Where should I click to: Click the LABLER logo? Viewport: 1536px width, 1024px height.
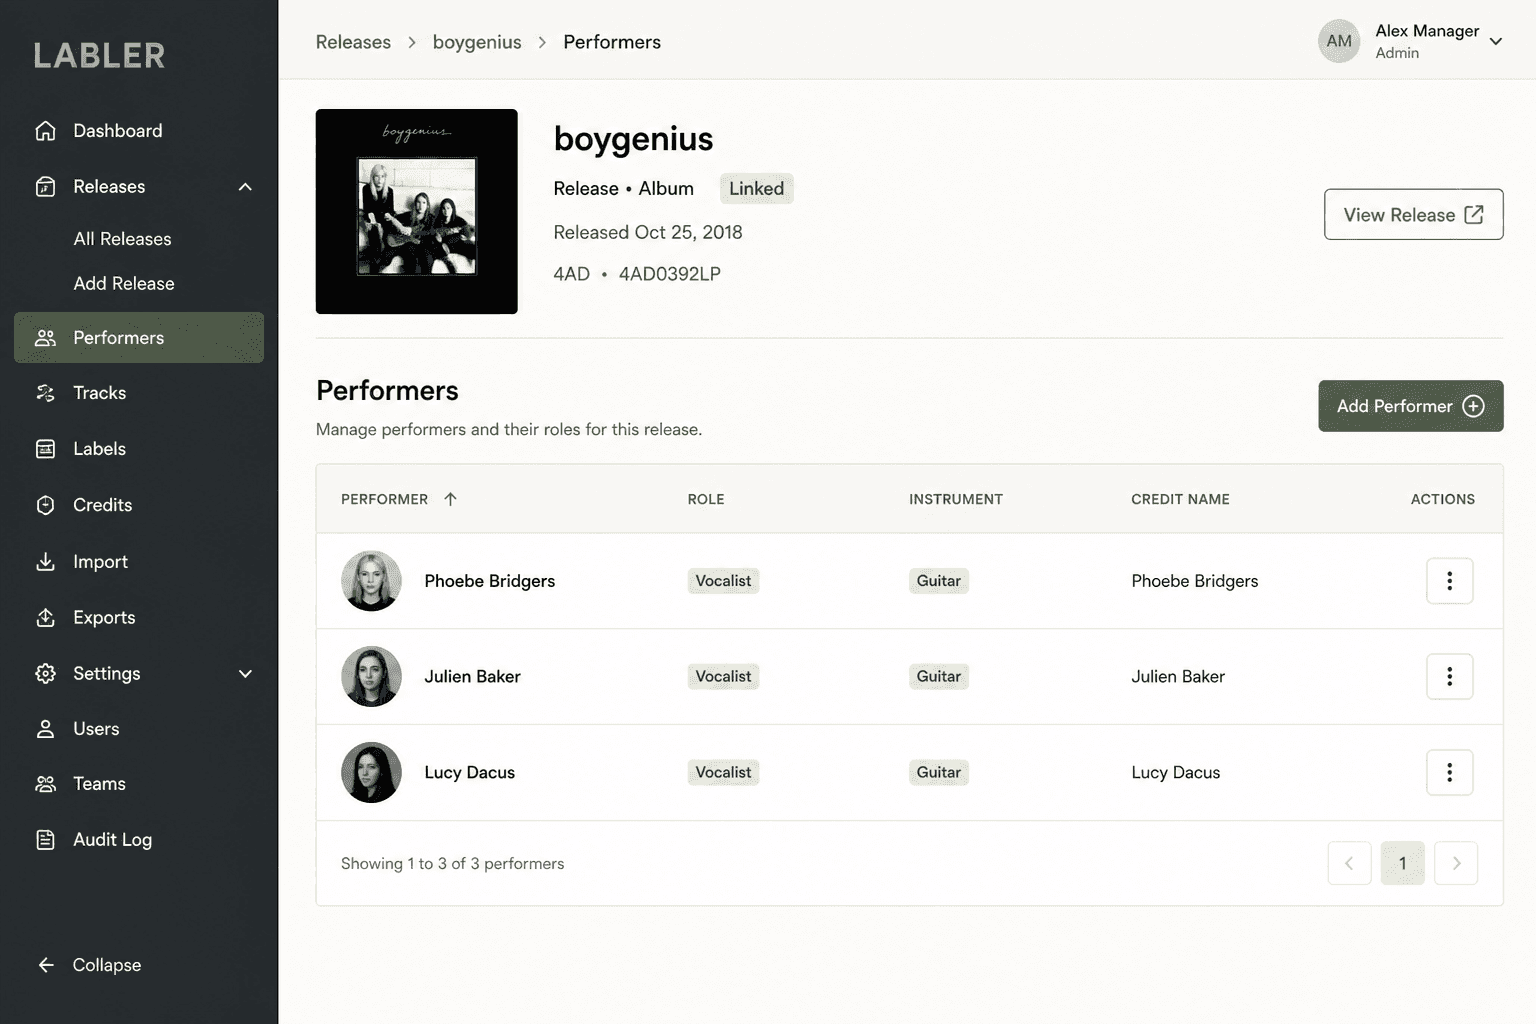[x=99, y=56]
